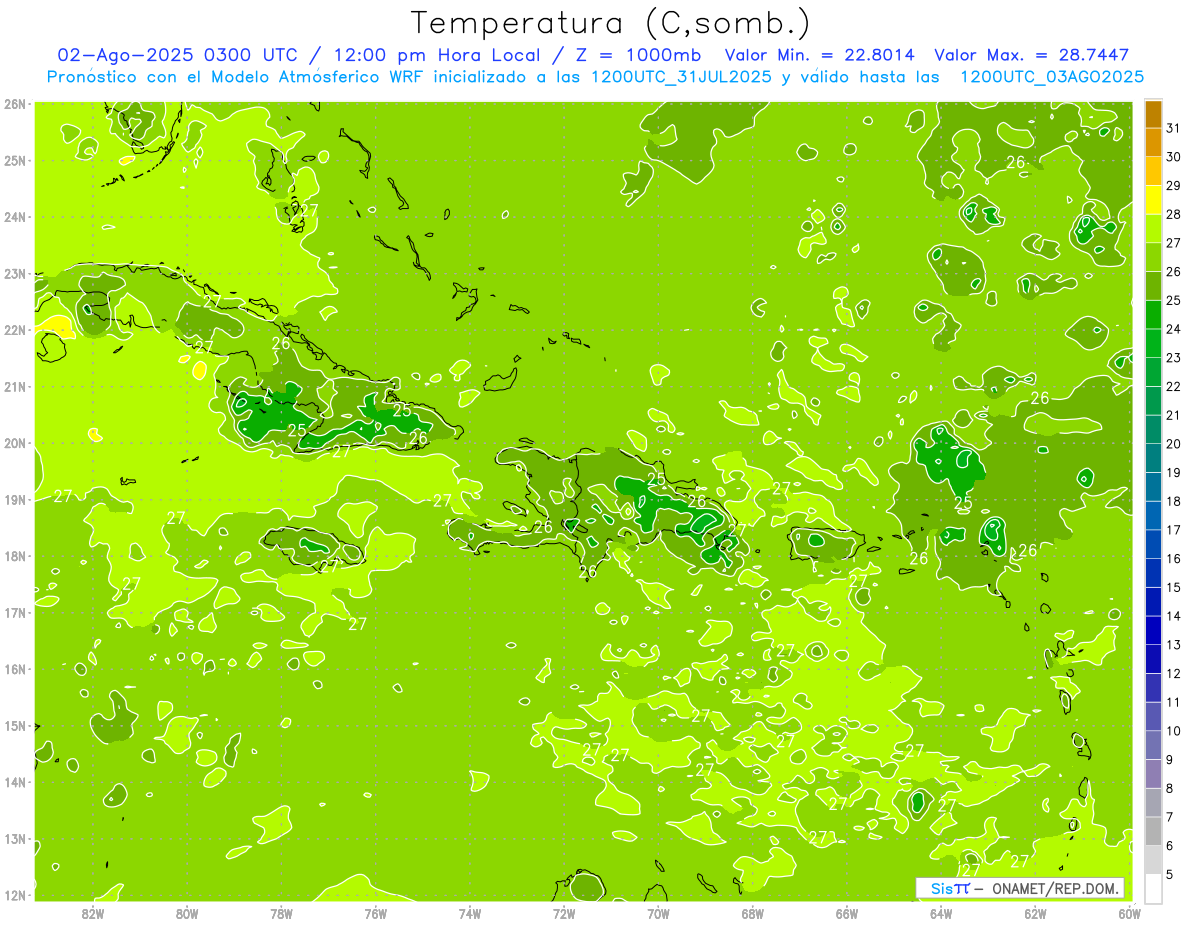The image size is (1200, 927).
Task: Click the "Valor Max. = 28.7447" value
Action: [1031, 55]
